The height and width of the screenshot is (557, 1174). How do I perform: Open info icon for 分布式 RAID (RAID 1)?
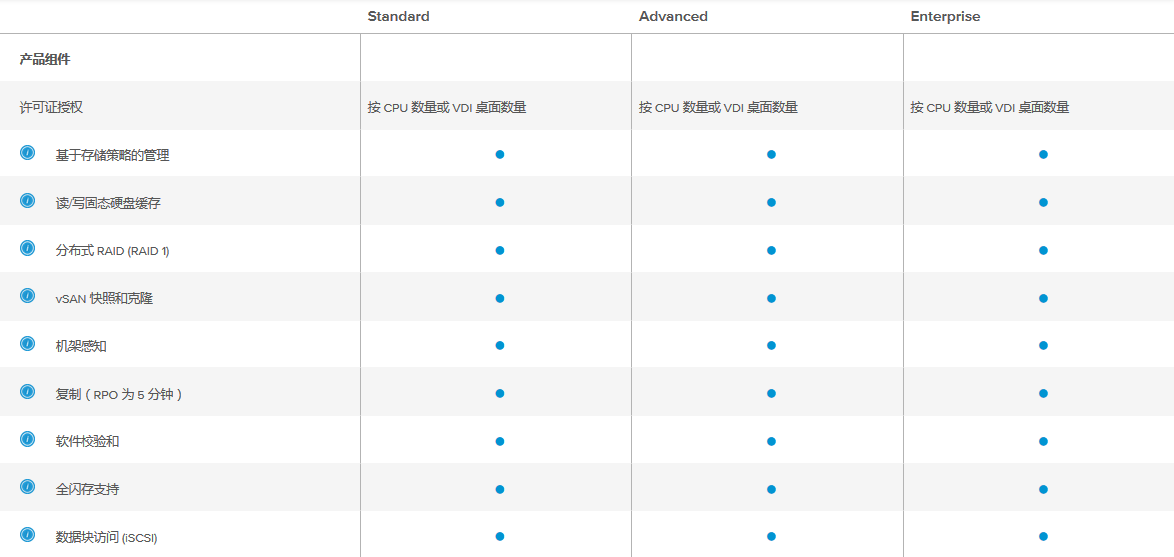[x=28, y=248]
